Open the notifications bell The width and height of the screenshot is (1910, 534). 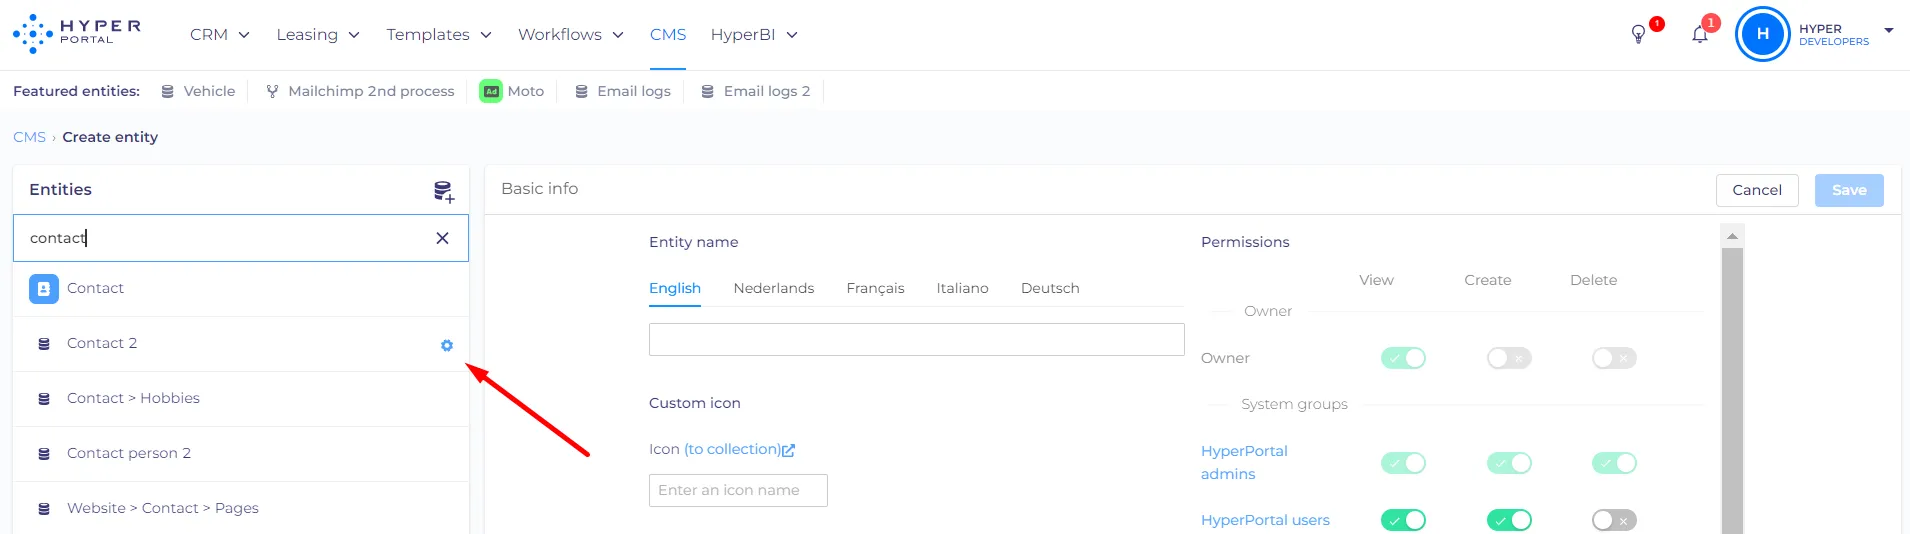point(1700,35)
